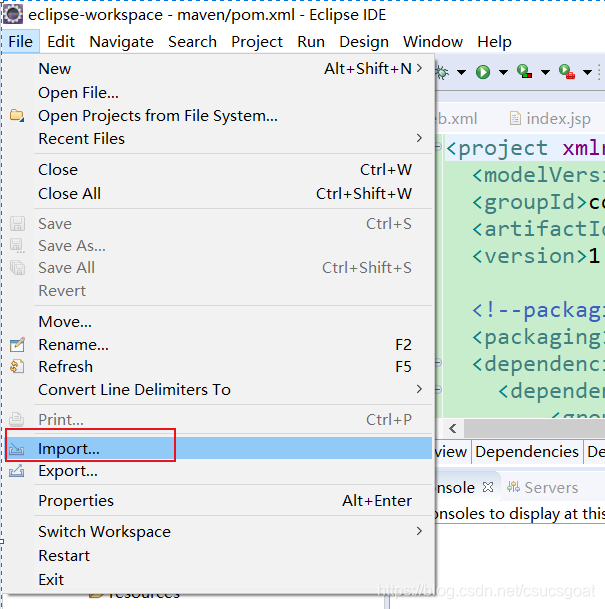Open dropdown arrow next to Debug icon
605x609 pixels.
pos(461,72)
